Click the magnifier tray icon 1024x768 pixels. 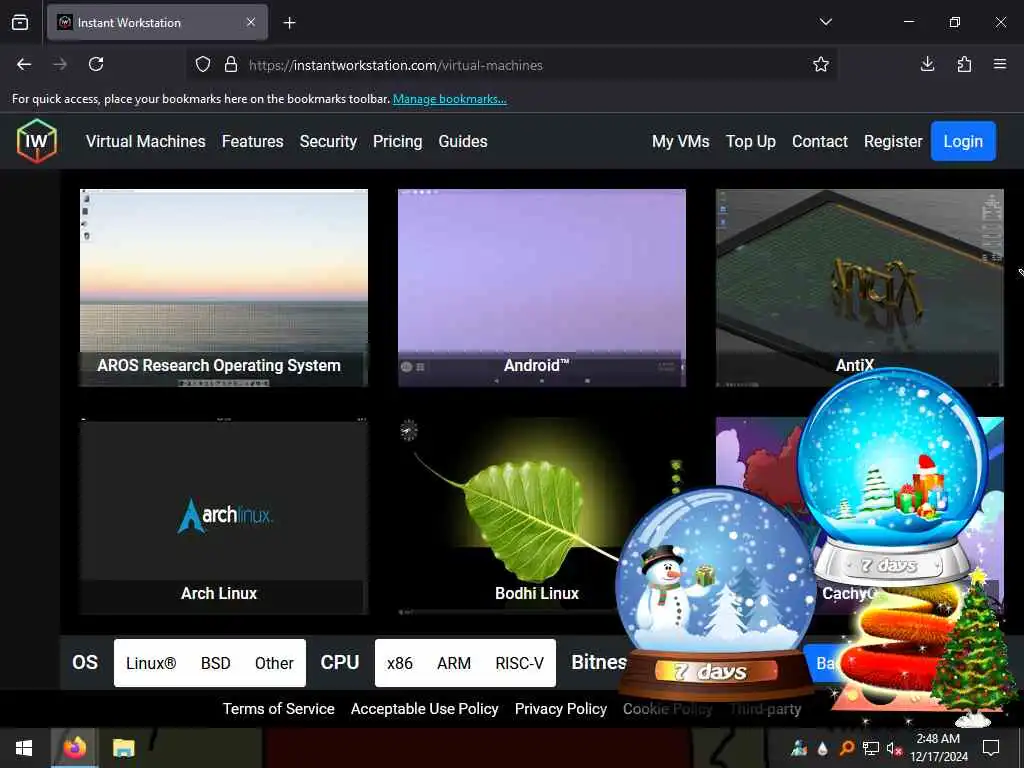[846, 748]
